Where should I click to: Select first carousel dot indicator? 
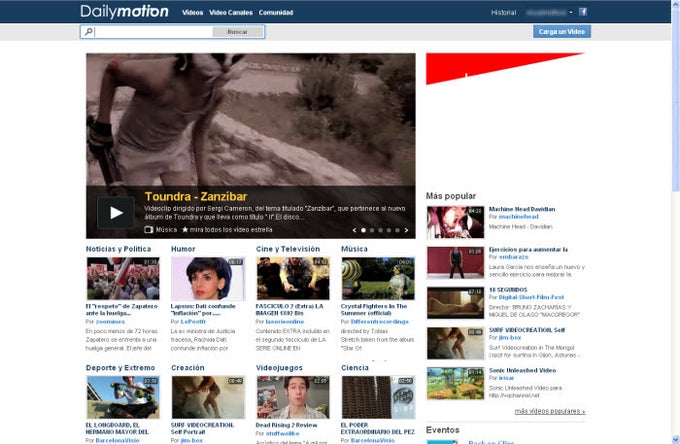[363, 230]
